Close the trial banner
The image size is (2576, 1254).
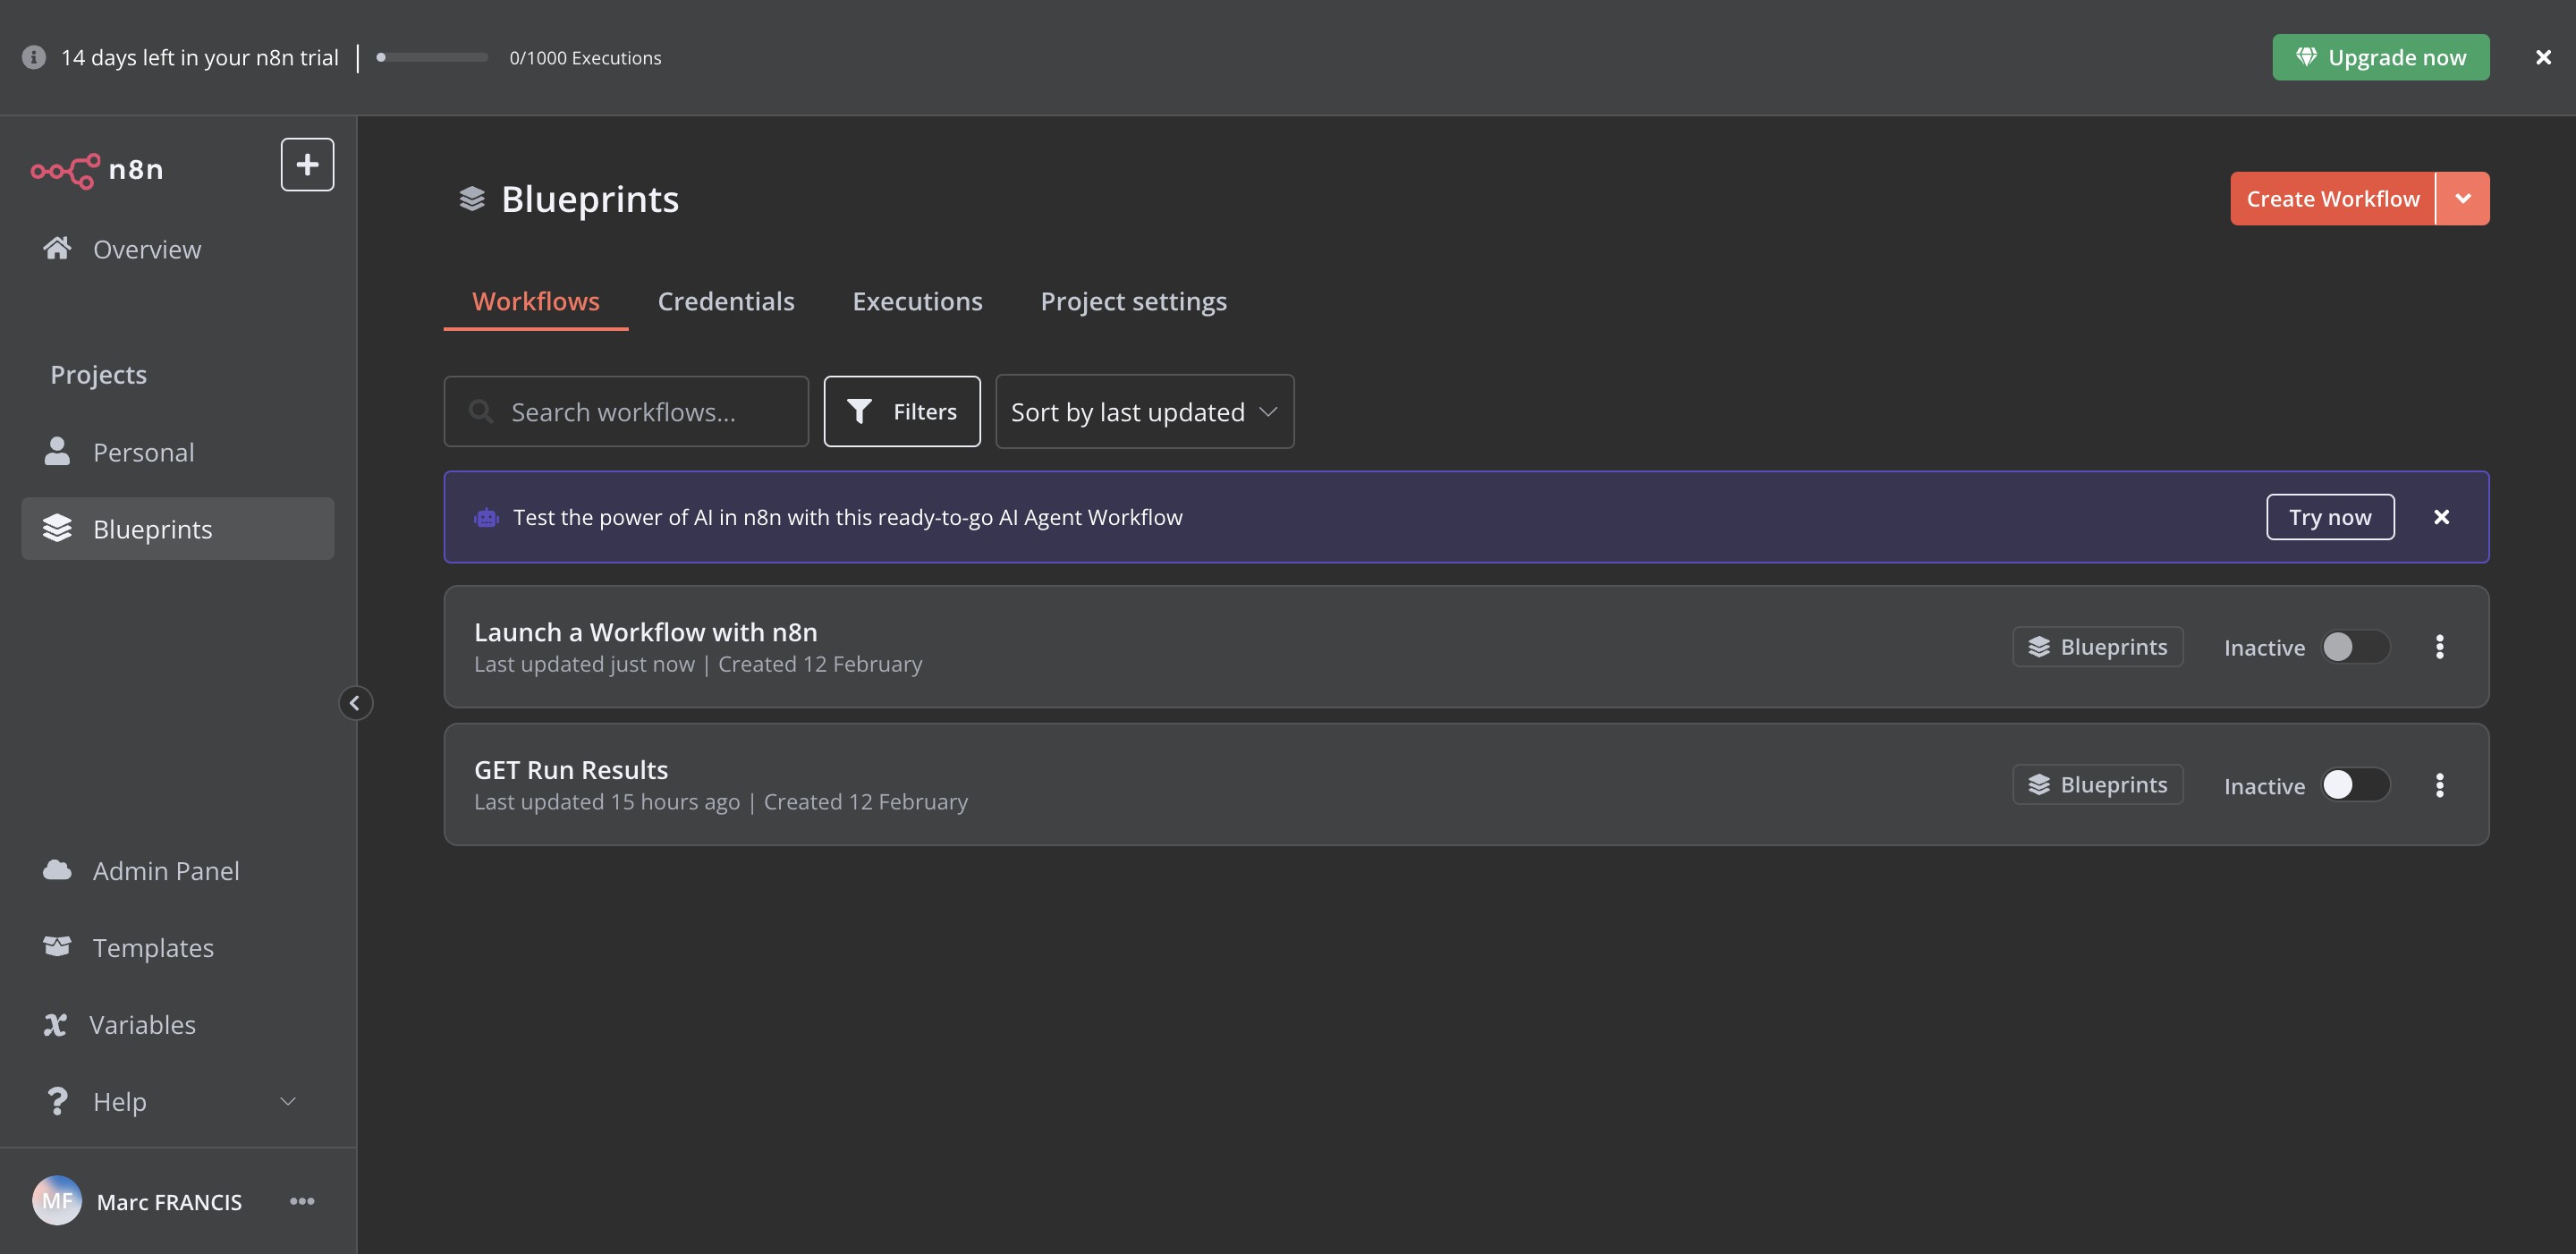point(2543,57)
